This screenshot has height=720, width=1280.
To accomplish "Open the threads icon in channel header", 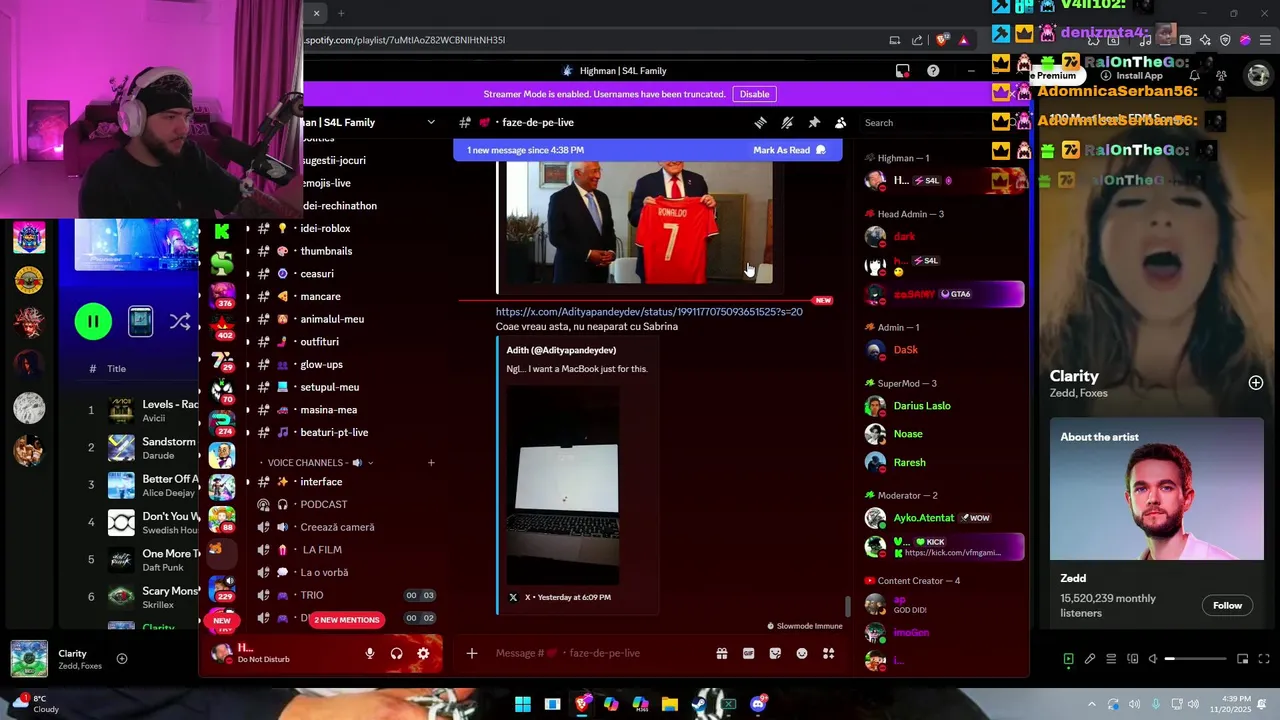I will pyautogui.click(x=760, y=122).
